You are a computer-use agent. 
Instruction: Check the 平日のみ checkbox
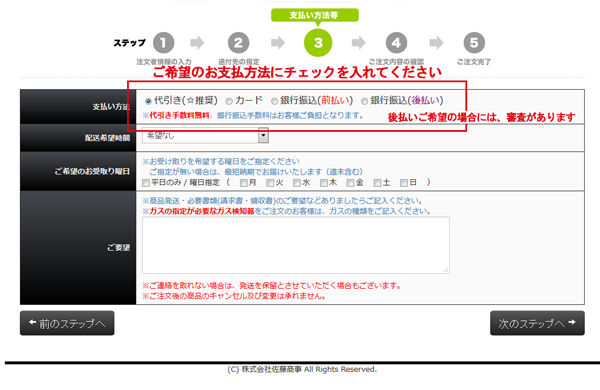coord(146,183)
